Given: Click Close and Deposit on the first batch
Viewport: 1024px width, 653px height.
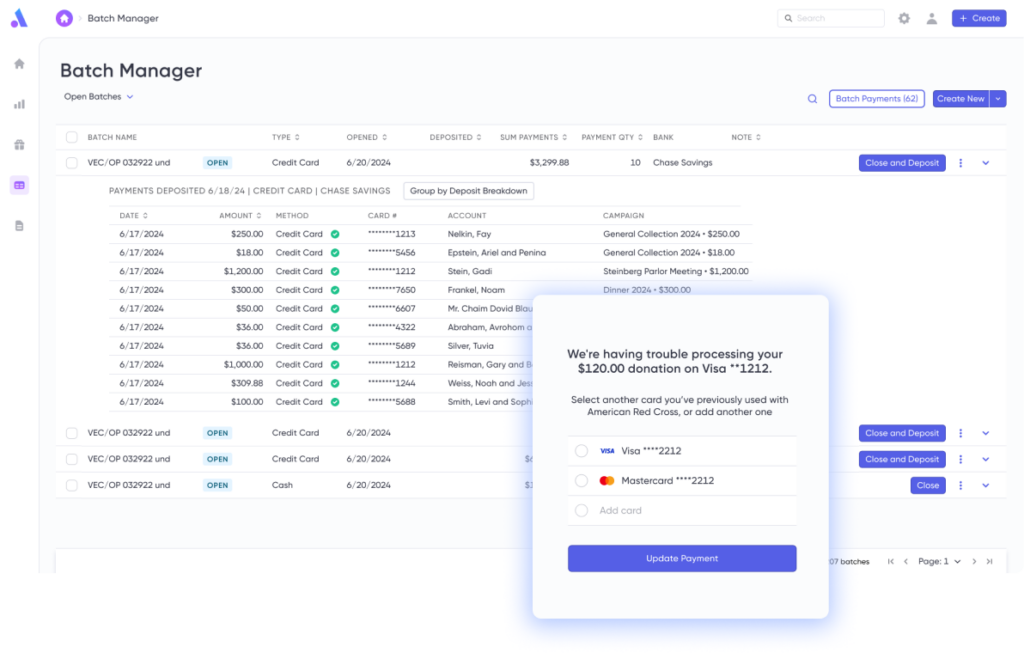Looking at the screenshot, I should click(x=901, y=162).
